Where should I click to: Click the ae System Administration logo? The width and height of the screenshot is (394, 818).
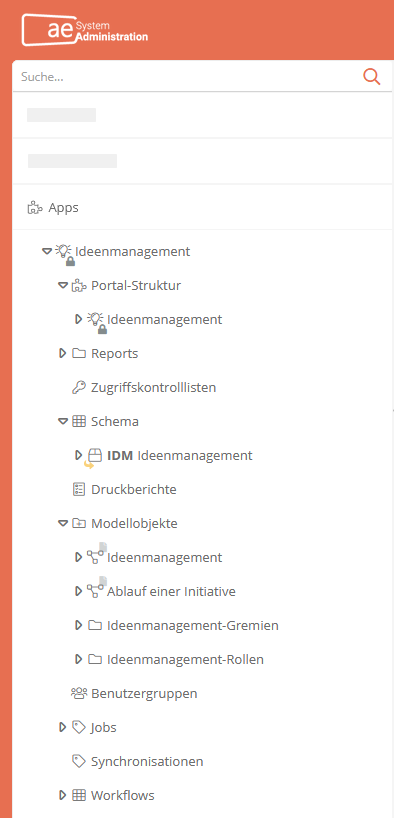[85, 30]
